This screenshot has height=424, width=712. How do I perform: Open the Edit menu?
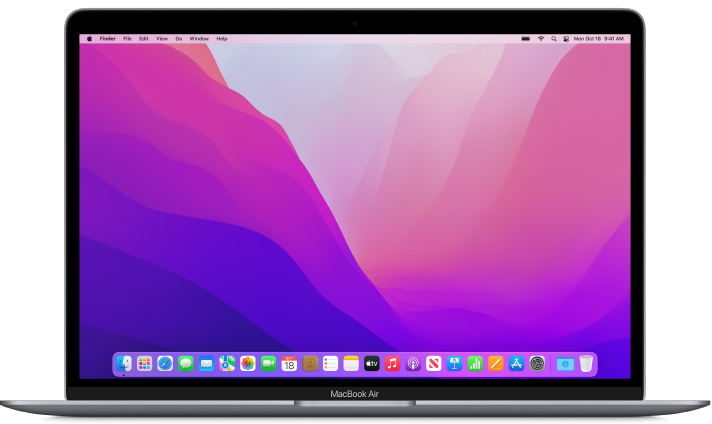pos(144,39)
